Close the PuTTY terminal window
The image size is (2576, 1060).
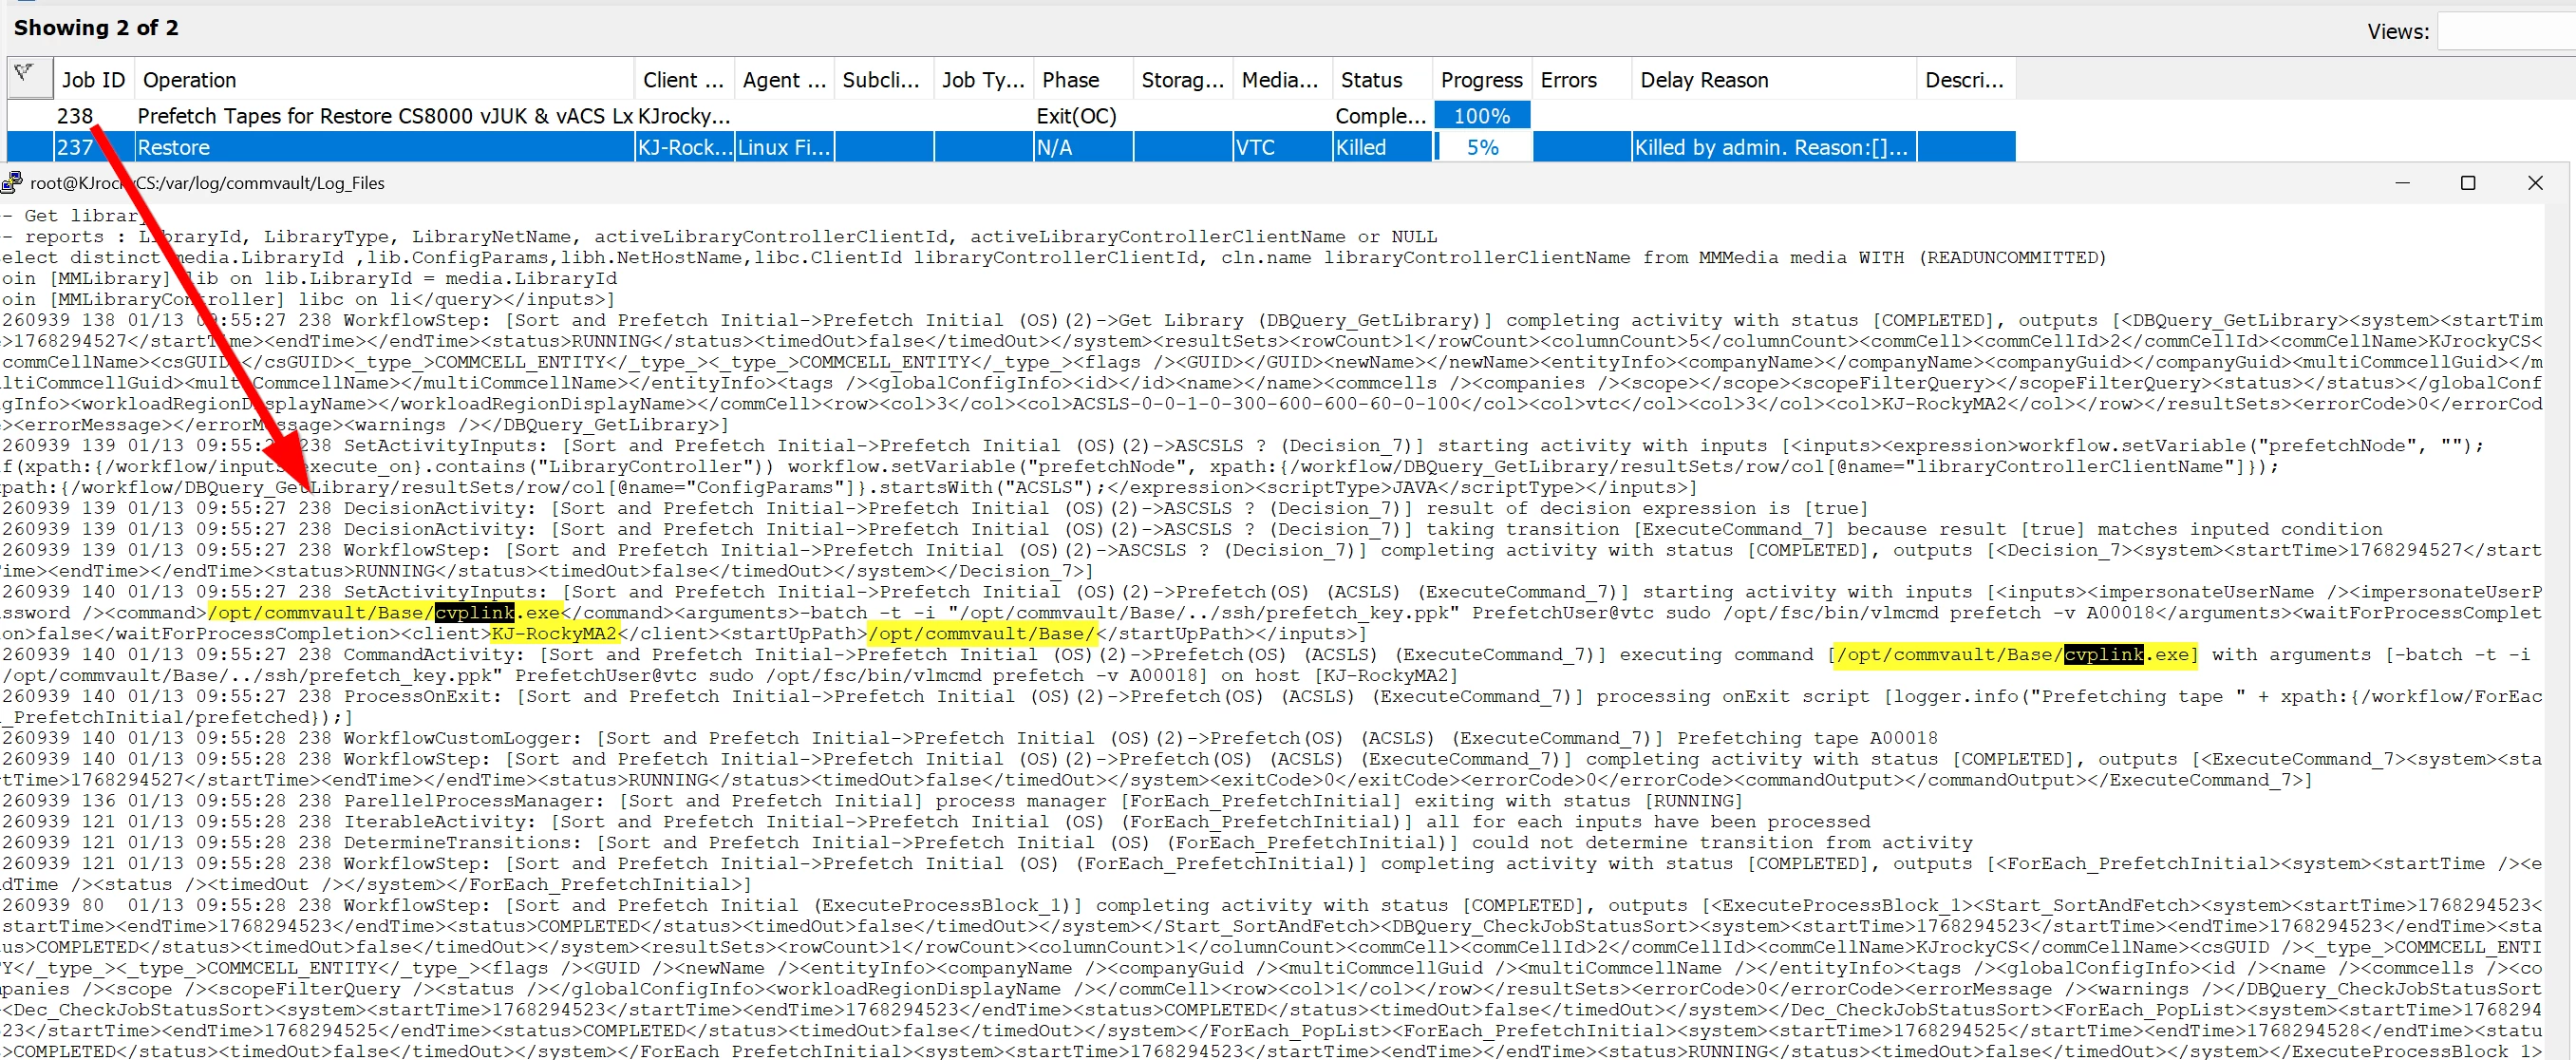click(x=2534, y=183)
